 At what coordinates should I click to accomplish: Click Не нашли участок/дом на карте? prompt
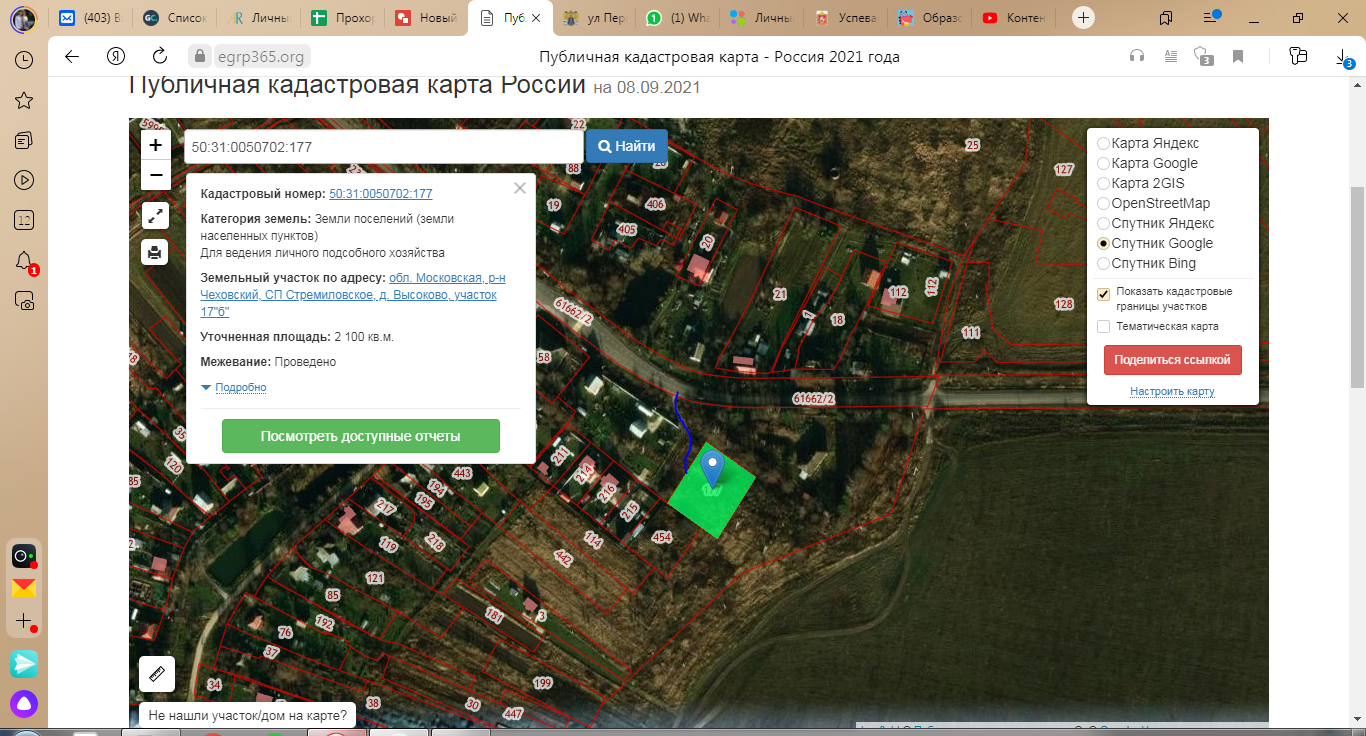(x=248, y=715)
